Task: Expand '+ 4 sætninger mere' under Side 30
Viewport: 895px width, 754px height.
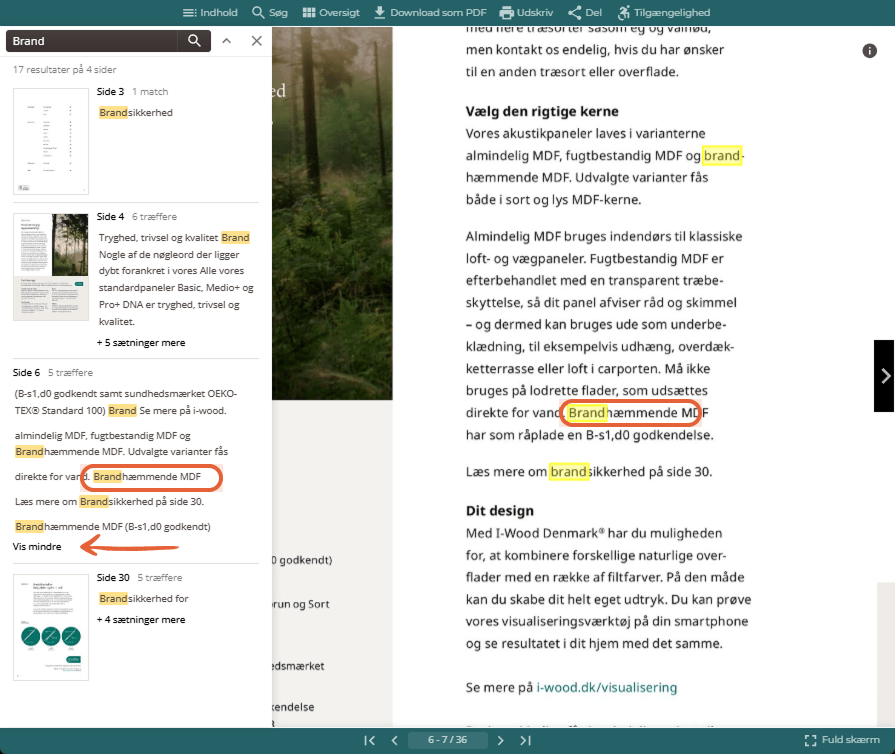Action: pos(141,619)
